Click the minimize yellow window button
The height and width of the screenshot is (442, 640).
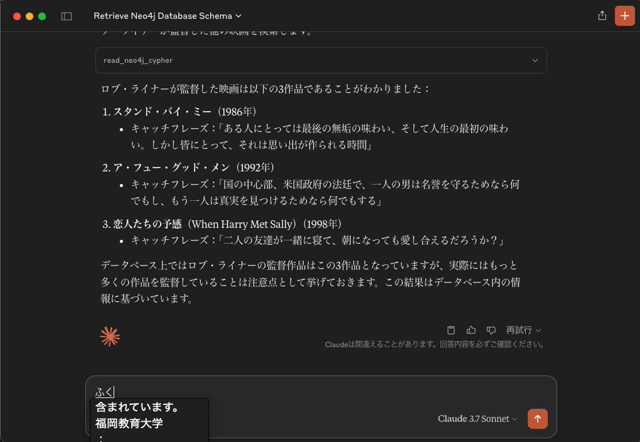click(x=29, y=16)
